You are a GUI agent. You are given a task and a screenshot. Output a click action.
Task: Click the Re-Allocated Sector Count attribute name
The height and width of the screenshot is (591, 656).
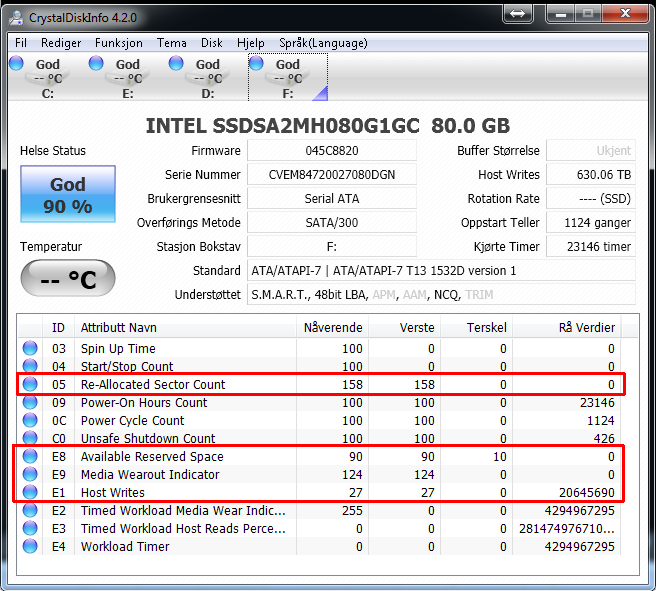coord(153,384)
